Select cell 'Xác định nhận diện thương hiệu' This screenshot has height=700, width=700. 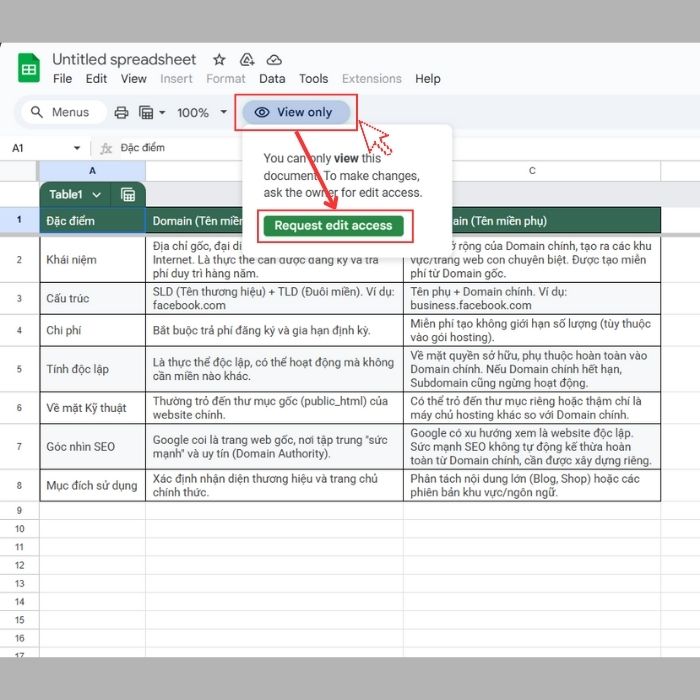point(274,485)
